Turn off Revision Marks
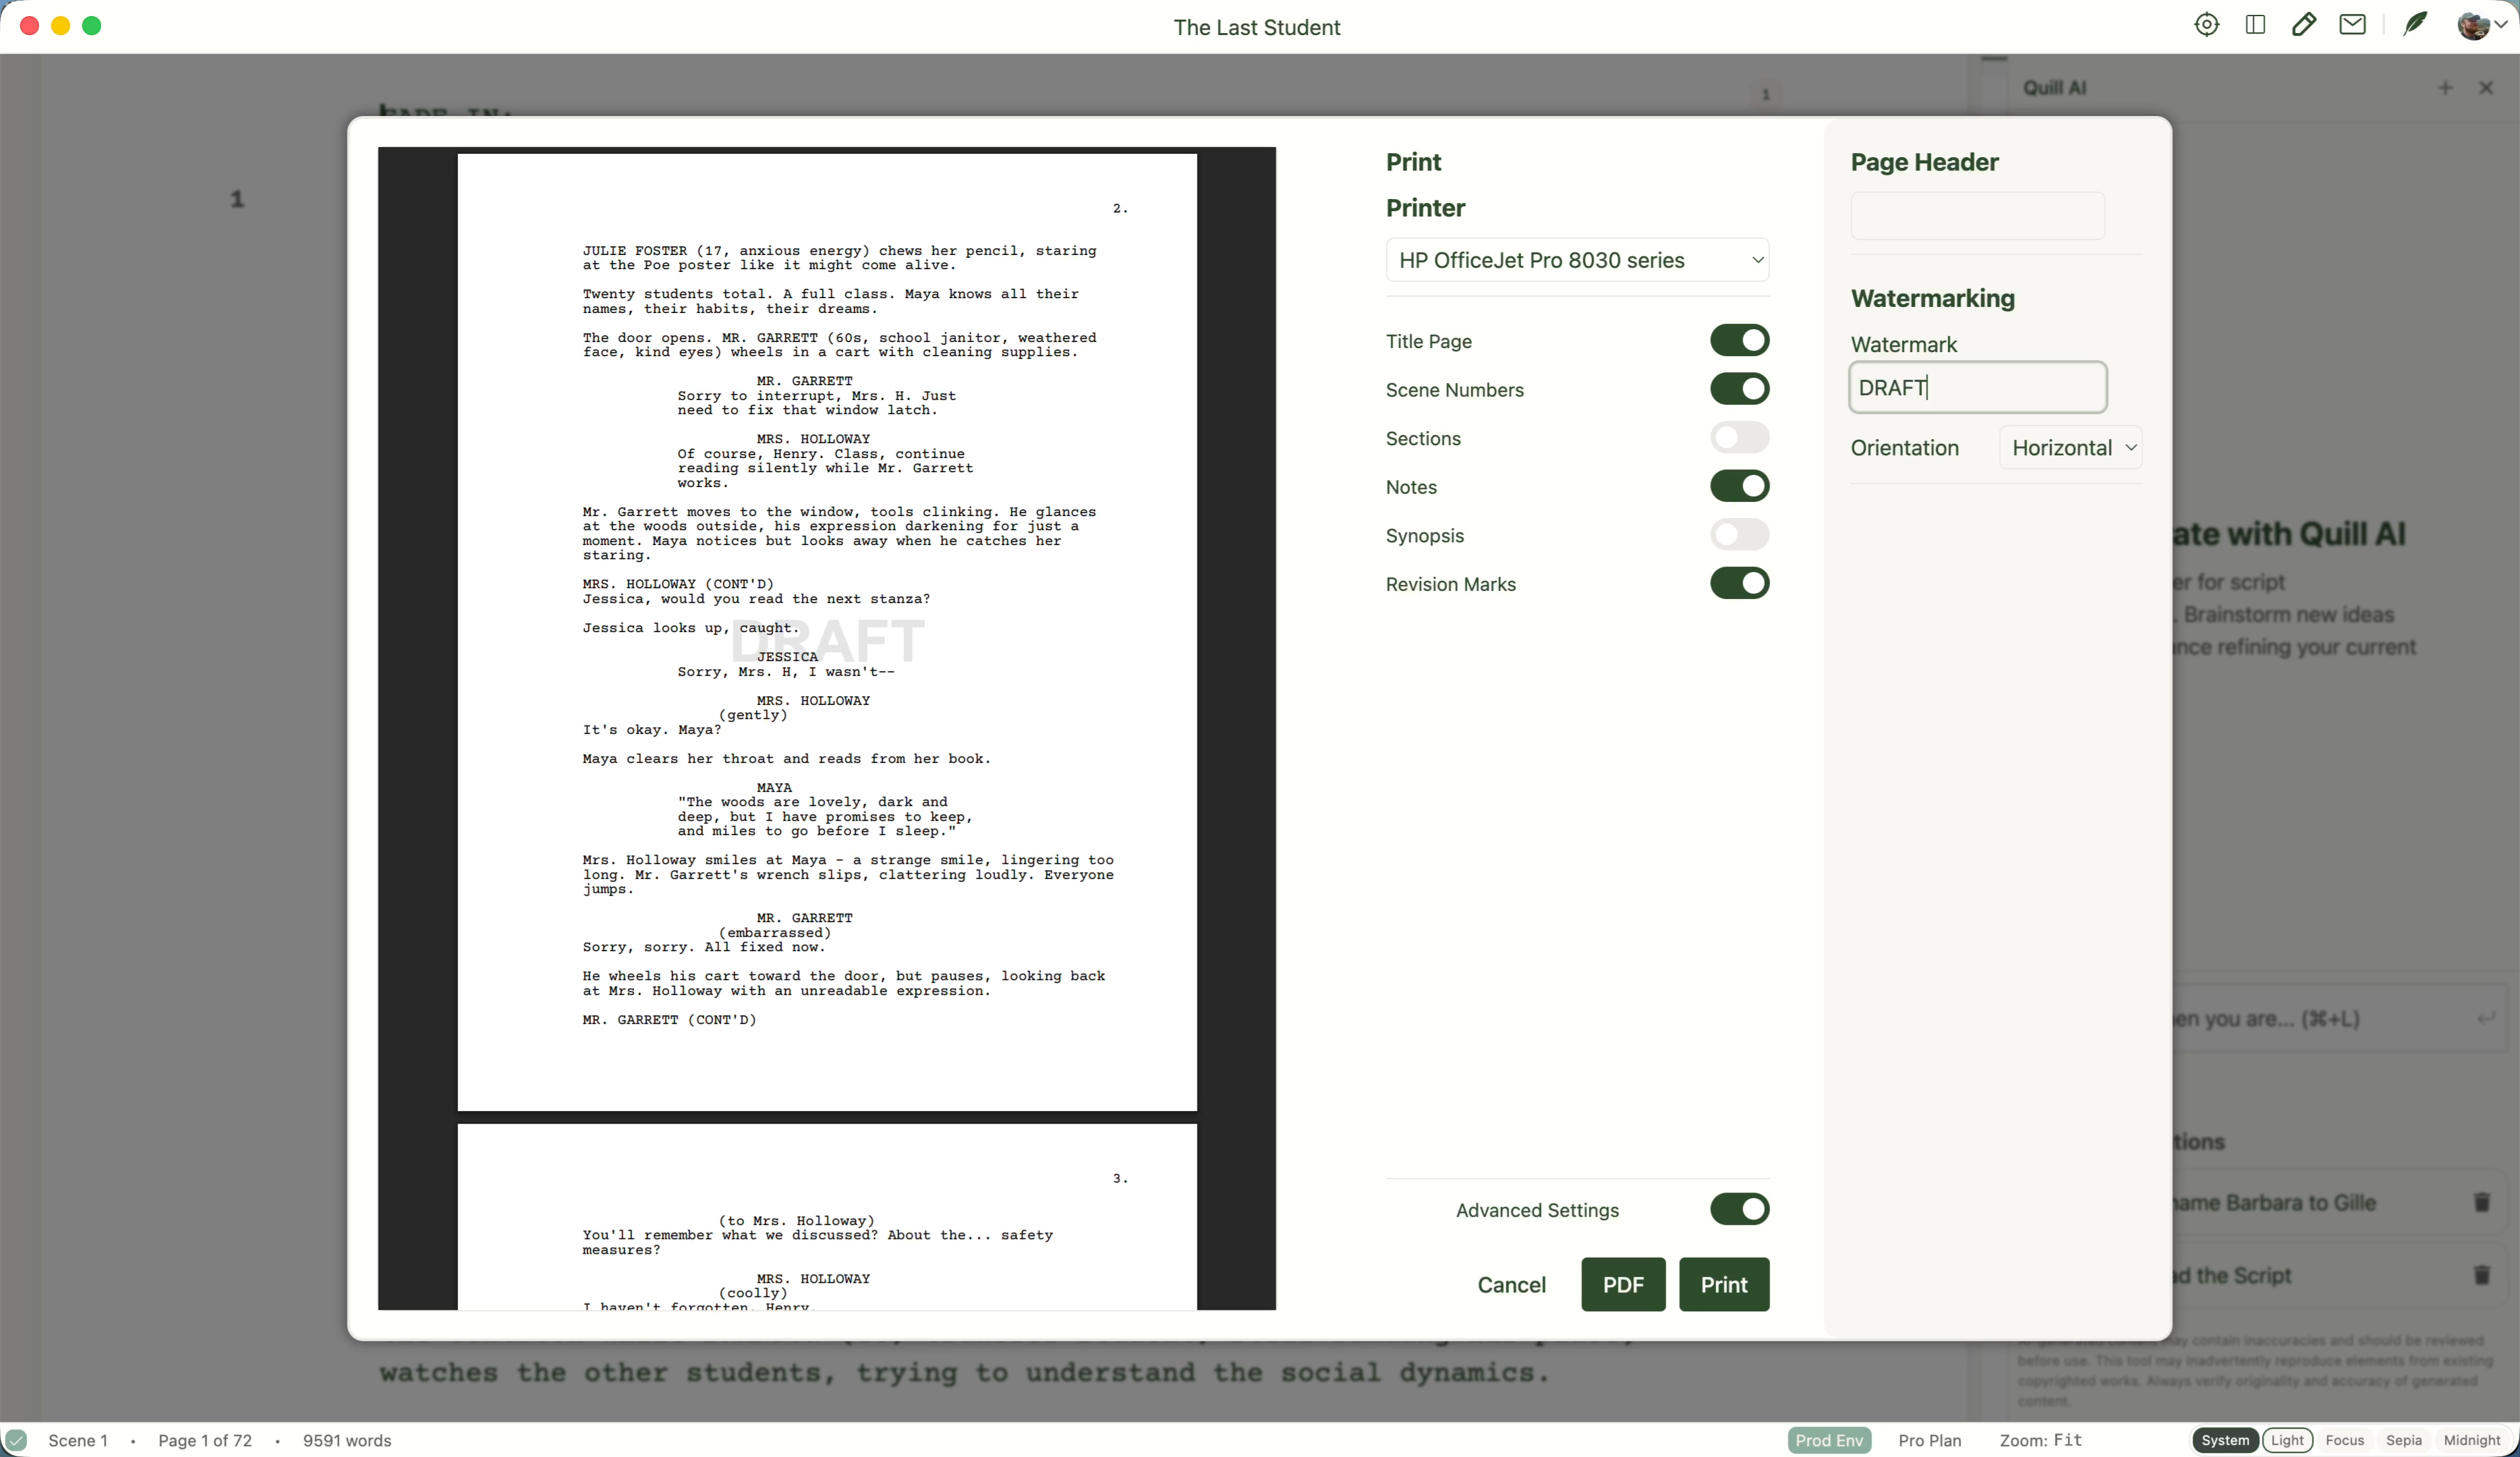 [x=1740, y=584]
